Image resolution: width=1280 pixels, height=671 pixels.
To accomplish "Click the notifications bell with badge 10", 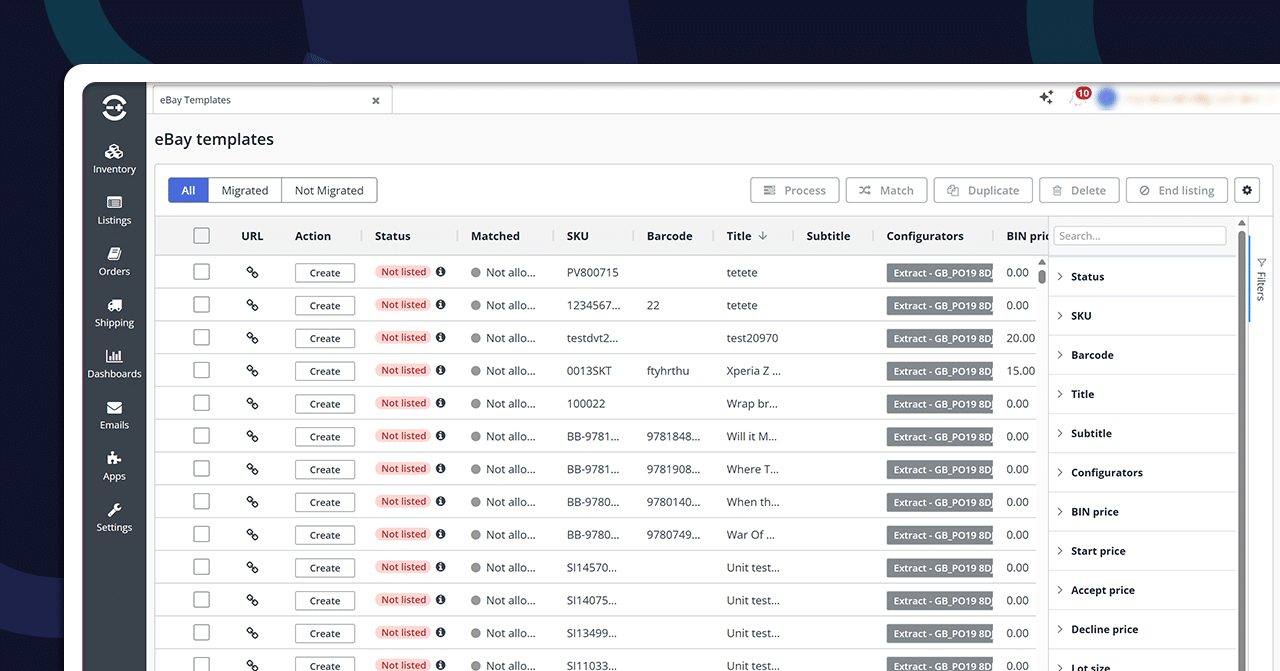I will click(1078, 98).
